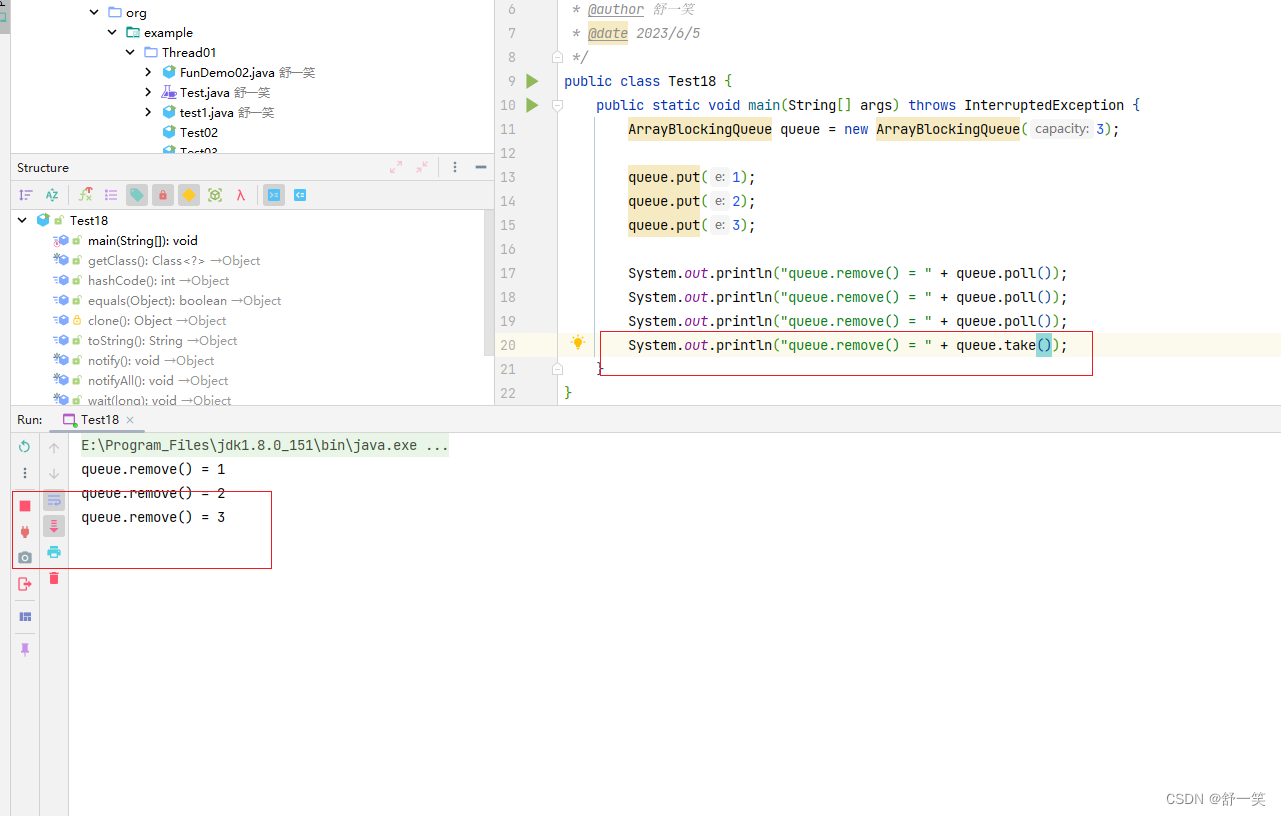Select clone() method in Structure

[x=157, y=320]
